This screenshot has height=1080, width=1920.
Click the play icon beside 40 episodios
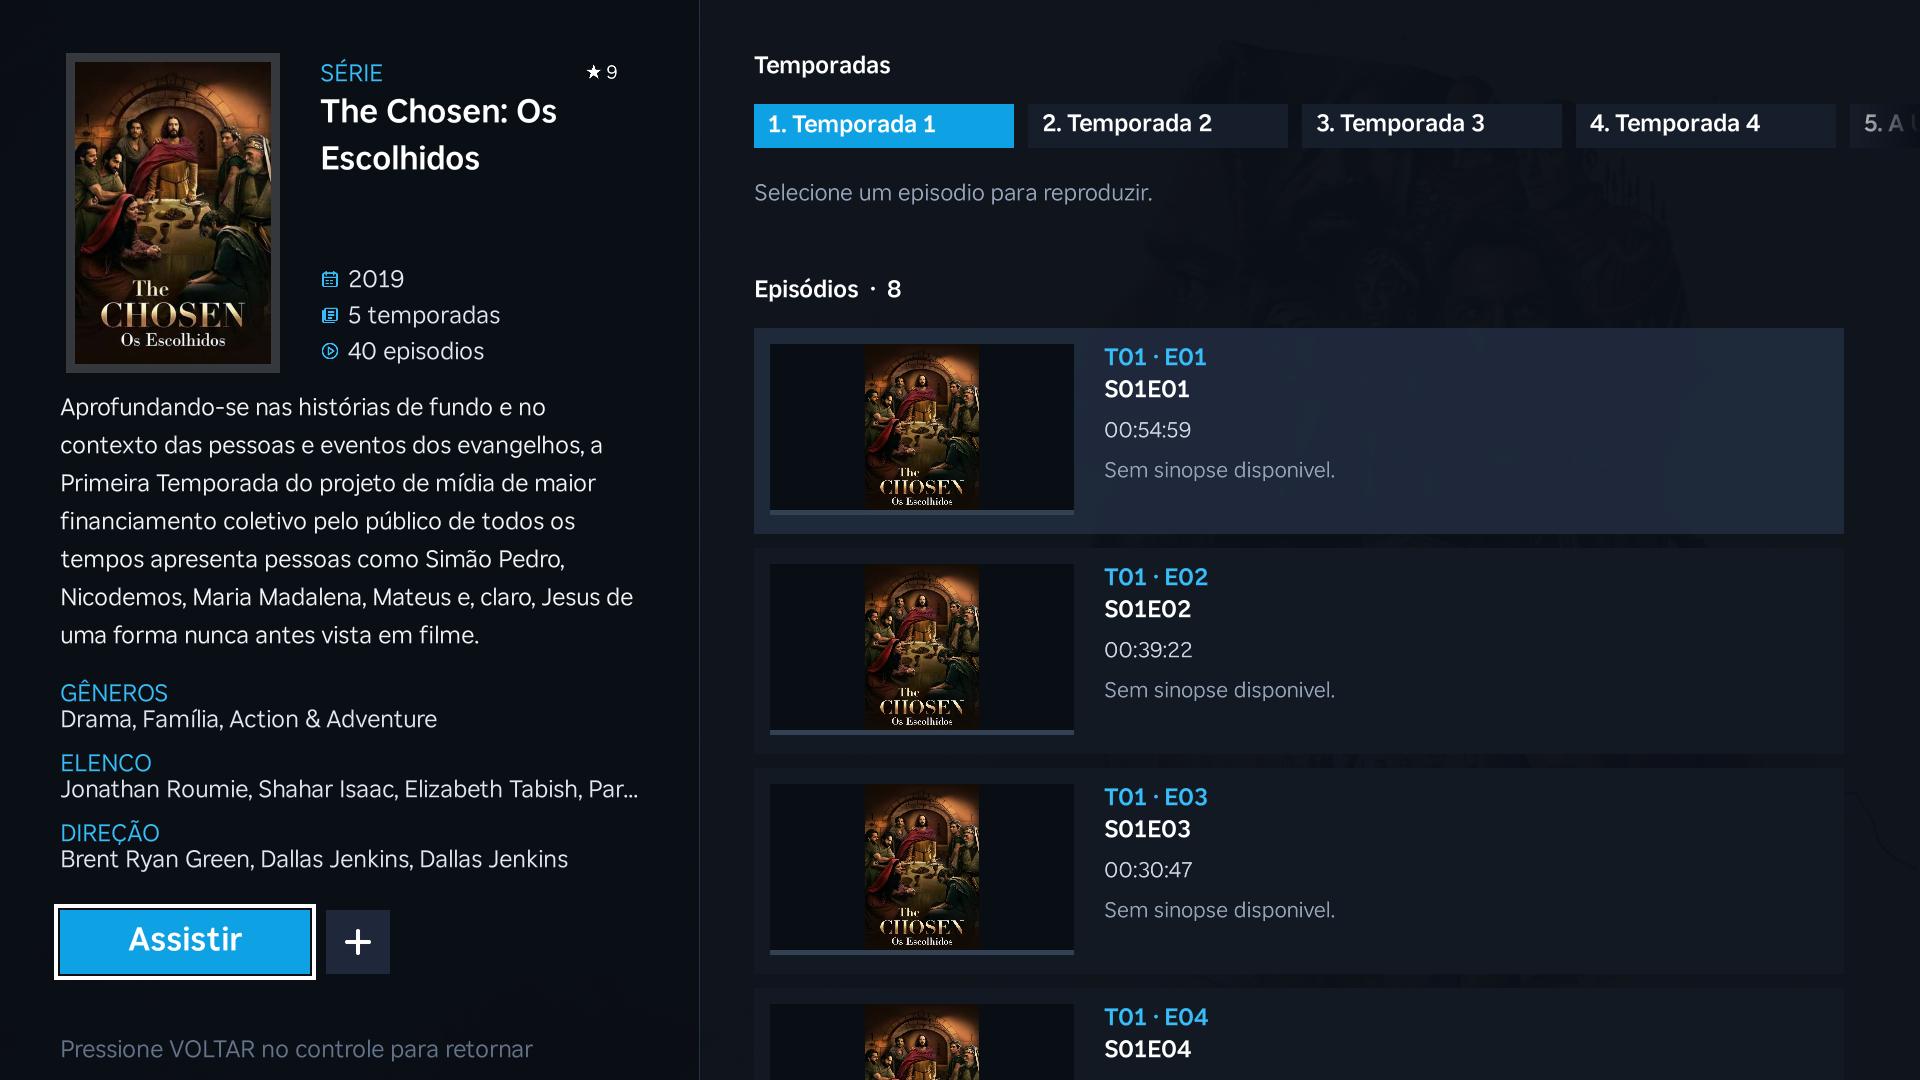pyautogui.click(x=330, y=351)
